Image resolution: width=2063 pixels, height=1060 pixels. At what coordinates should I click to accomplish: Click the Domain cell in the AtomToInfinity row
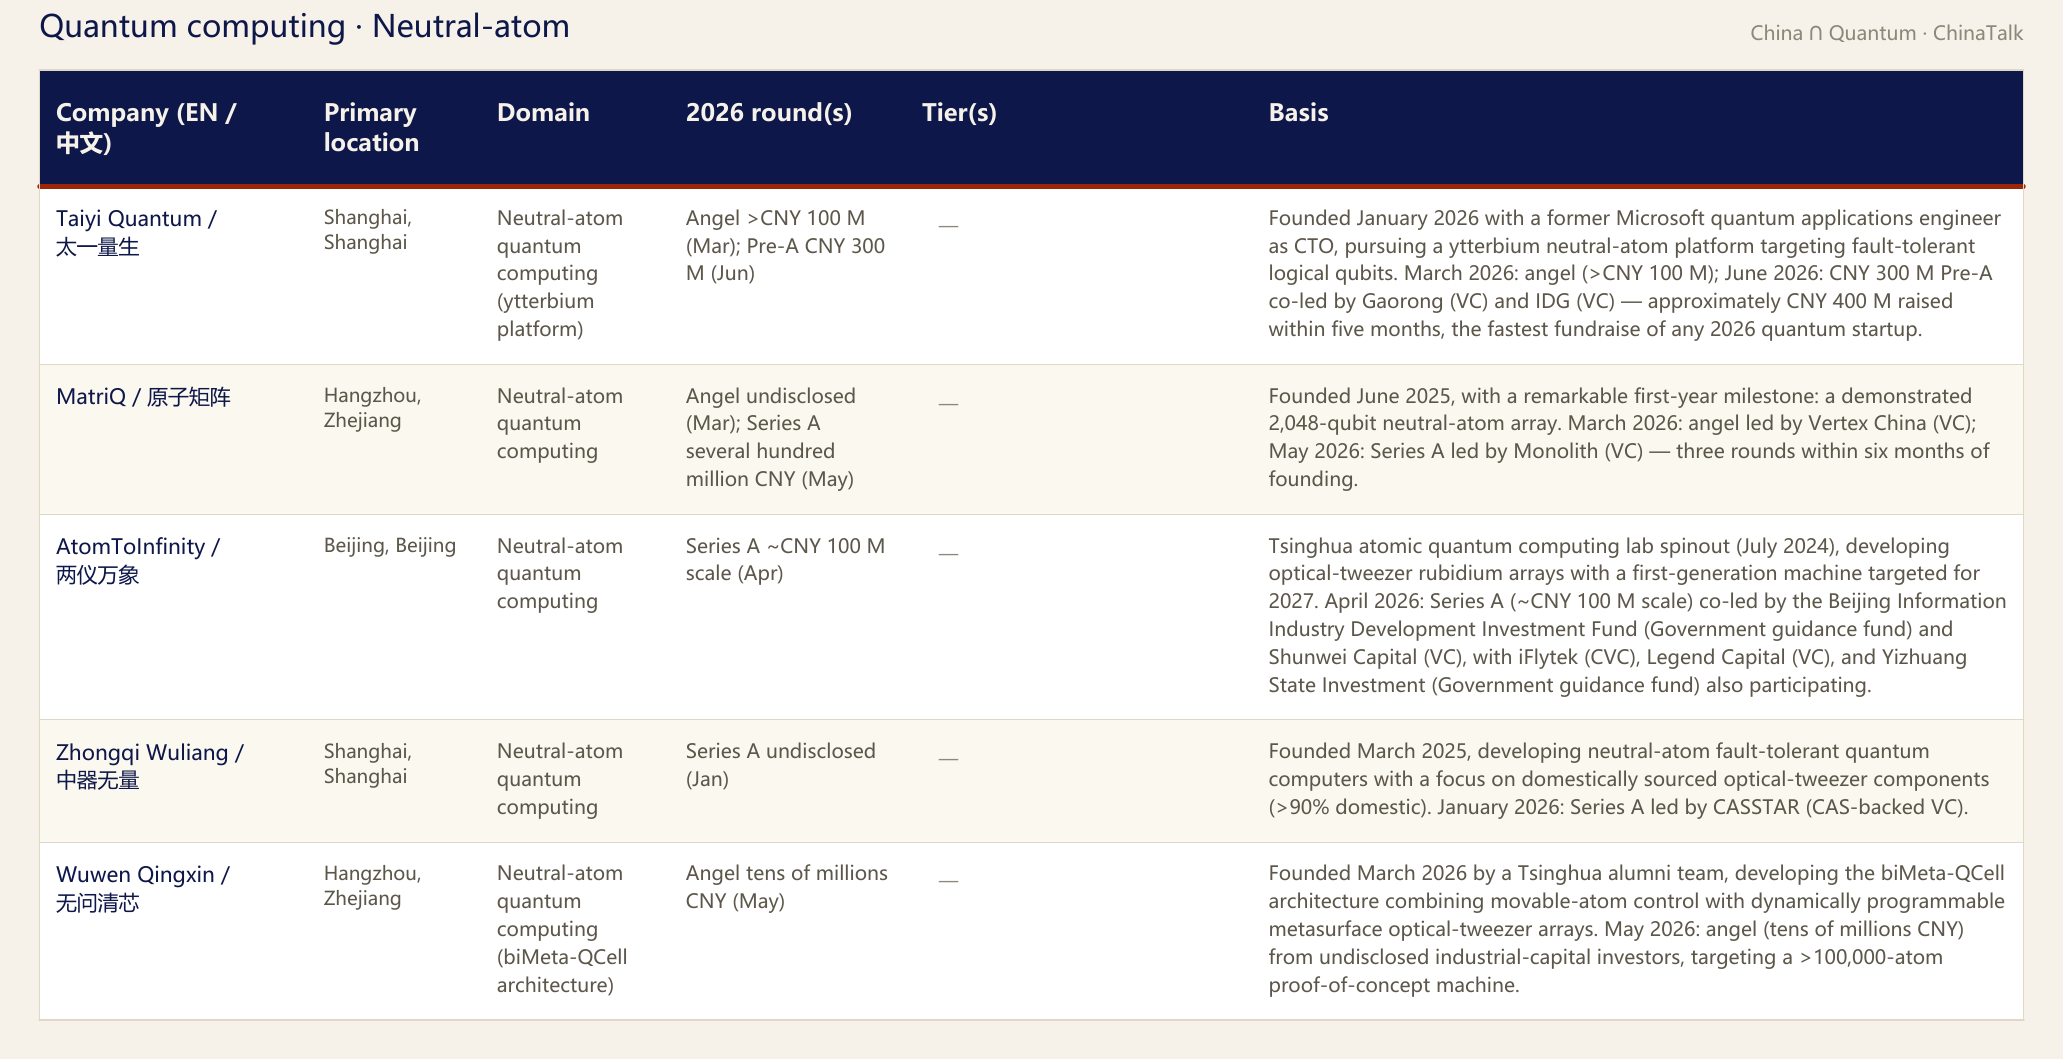560,573
